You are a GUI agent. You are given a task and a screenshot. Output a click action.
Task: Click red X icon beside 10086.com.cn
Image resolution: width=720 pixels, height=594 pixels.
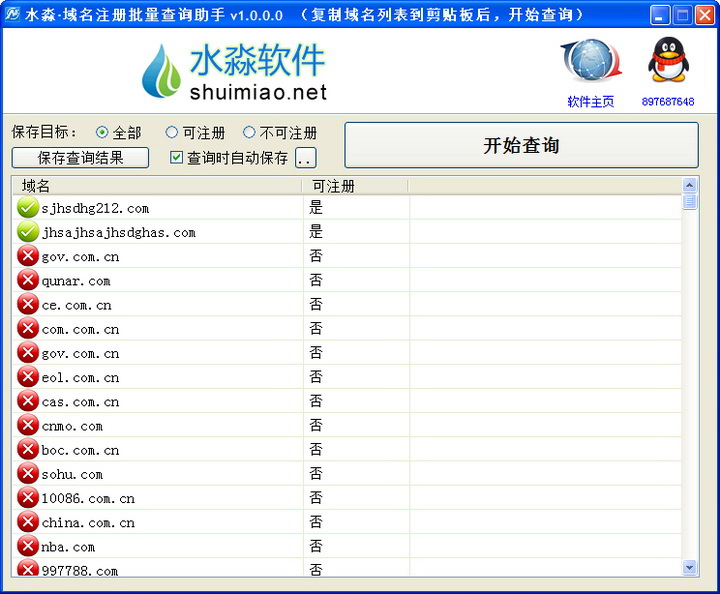[28, 498]
